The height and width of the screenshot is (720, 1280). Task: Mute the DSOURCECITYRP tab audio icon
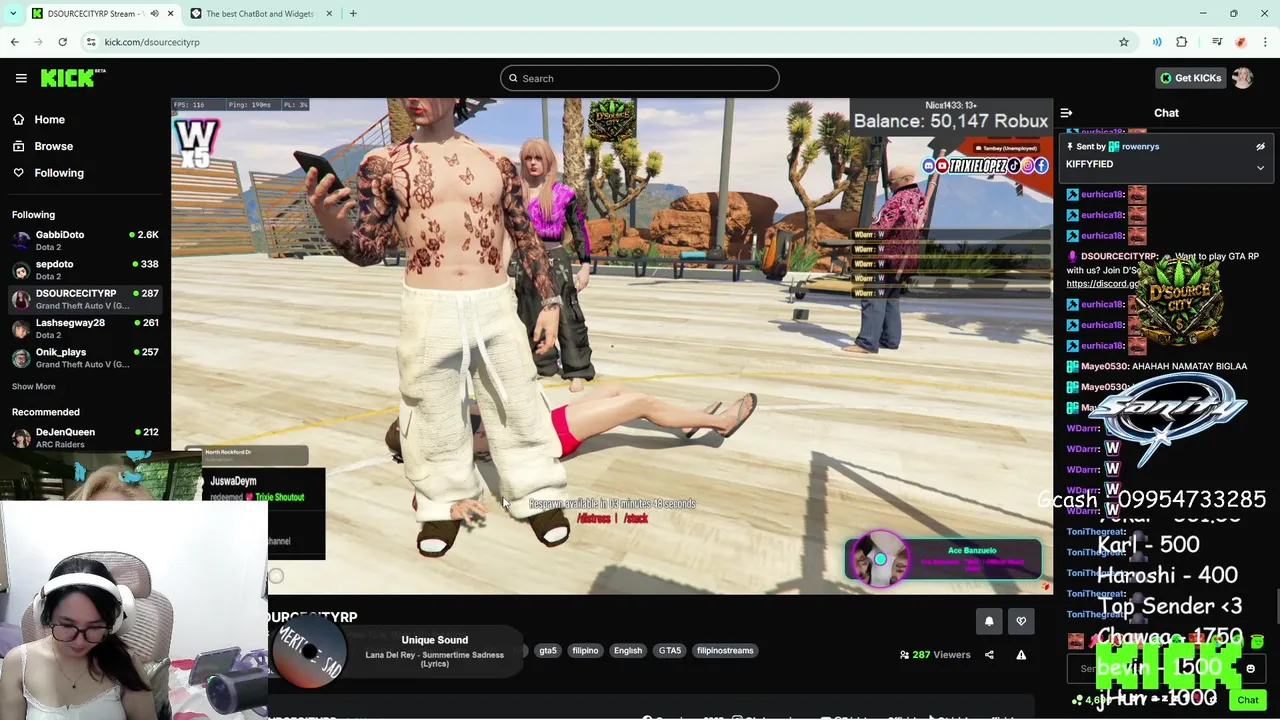click(154, 14)
